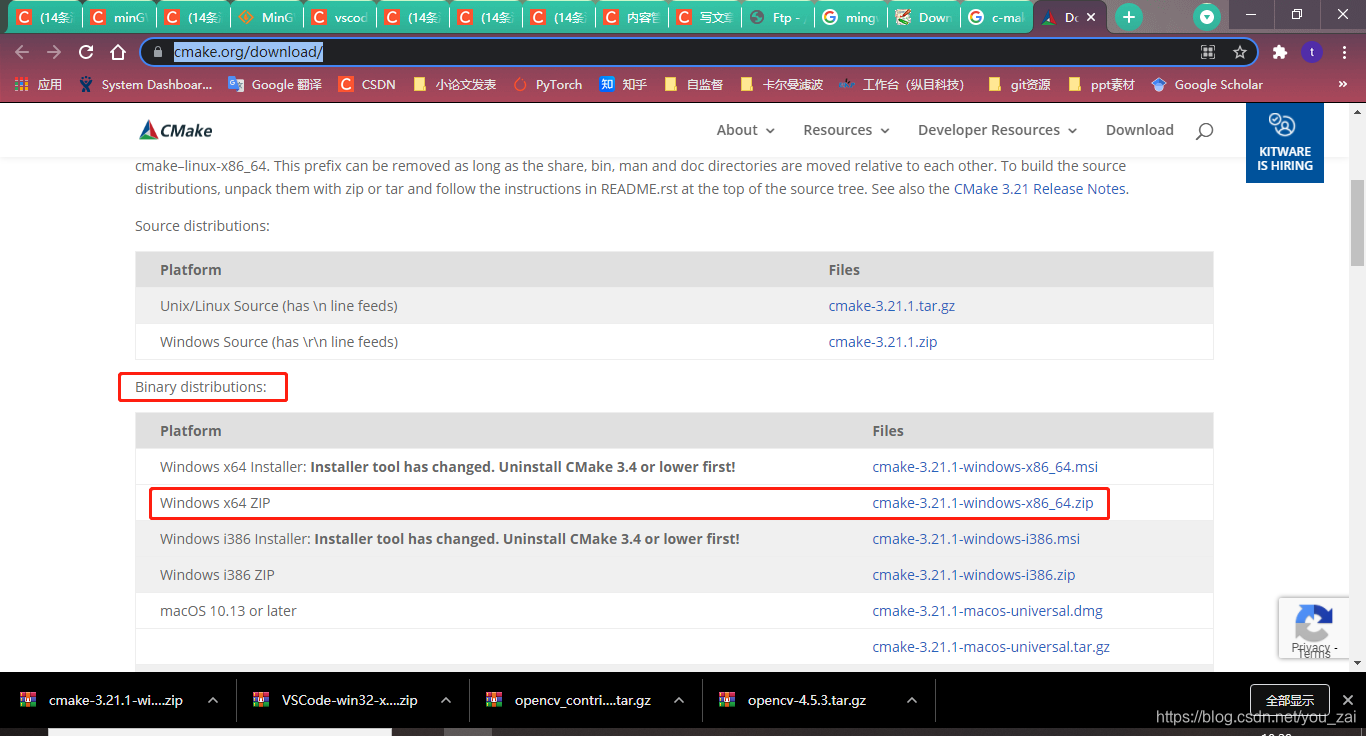1366x736 pixels.
Task: Open git资源 bookmark folder
Action: tap(1019, 85)
